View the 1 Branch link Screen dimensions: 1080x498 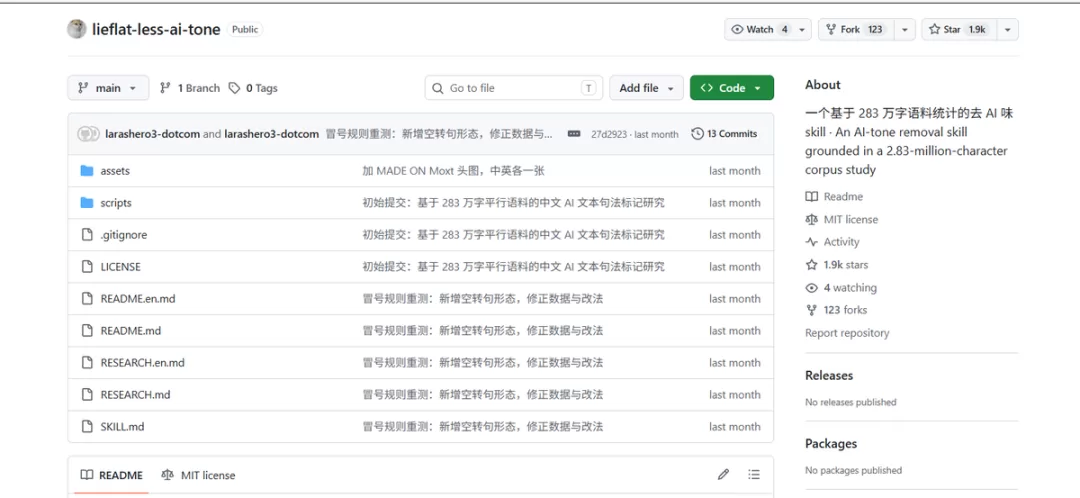point(189,88)
